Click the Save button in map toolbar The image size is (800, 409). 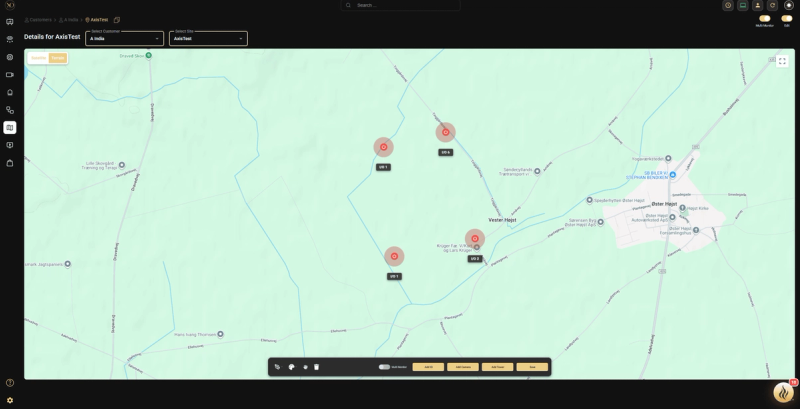532,367
